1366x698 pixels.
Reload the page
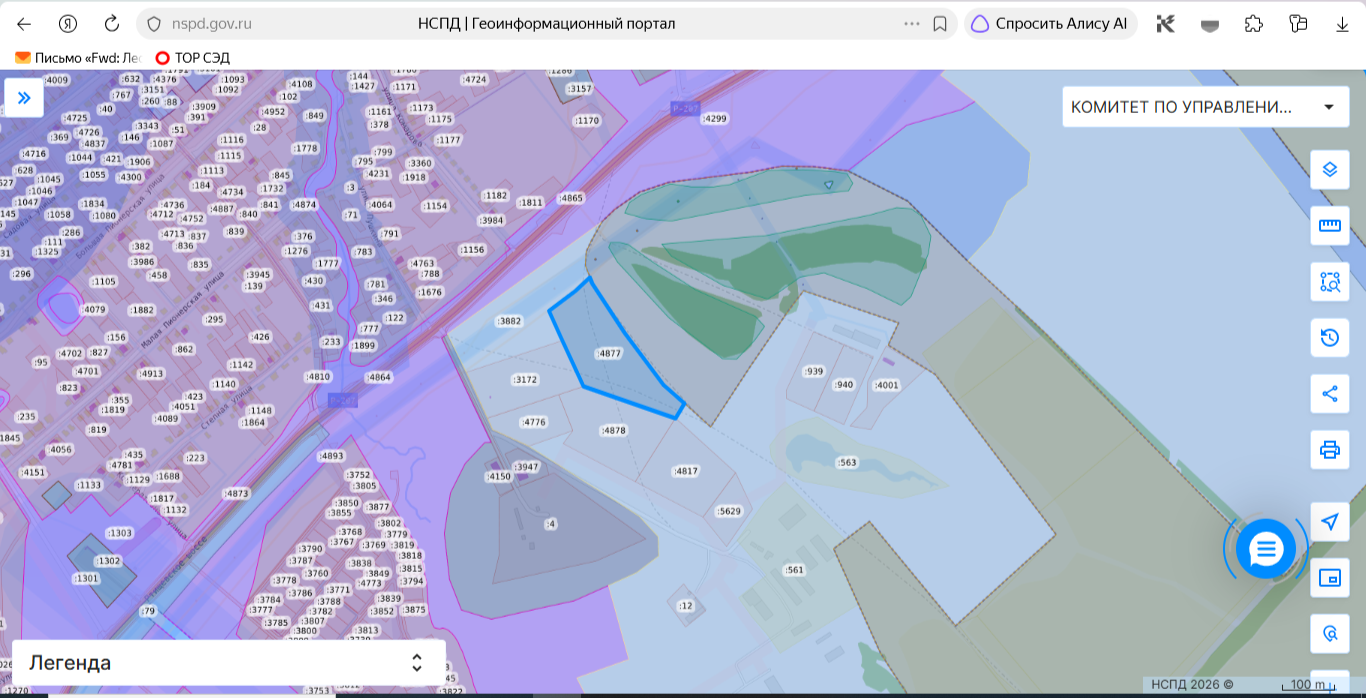tap(112, 24)
